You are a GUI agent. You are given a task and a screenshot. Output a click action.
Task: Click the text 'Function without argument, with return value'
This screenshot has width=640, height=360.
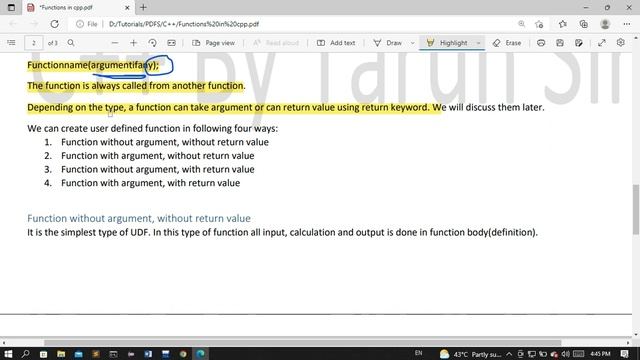point(158,169)
